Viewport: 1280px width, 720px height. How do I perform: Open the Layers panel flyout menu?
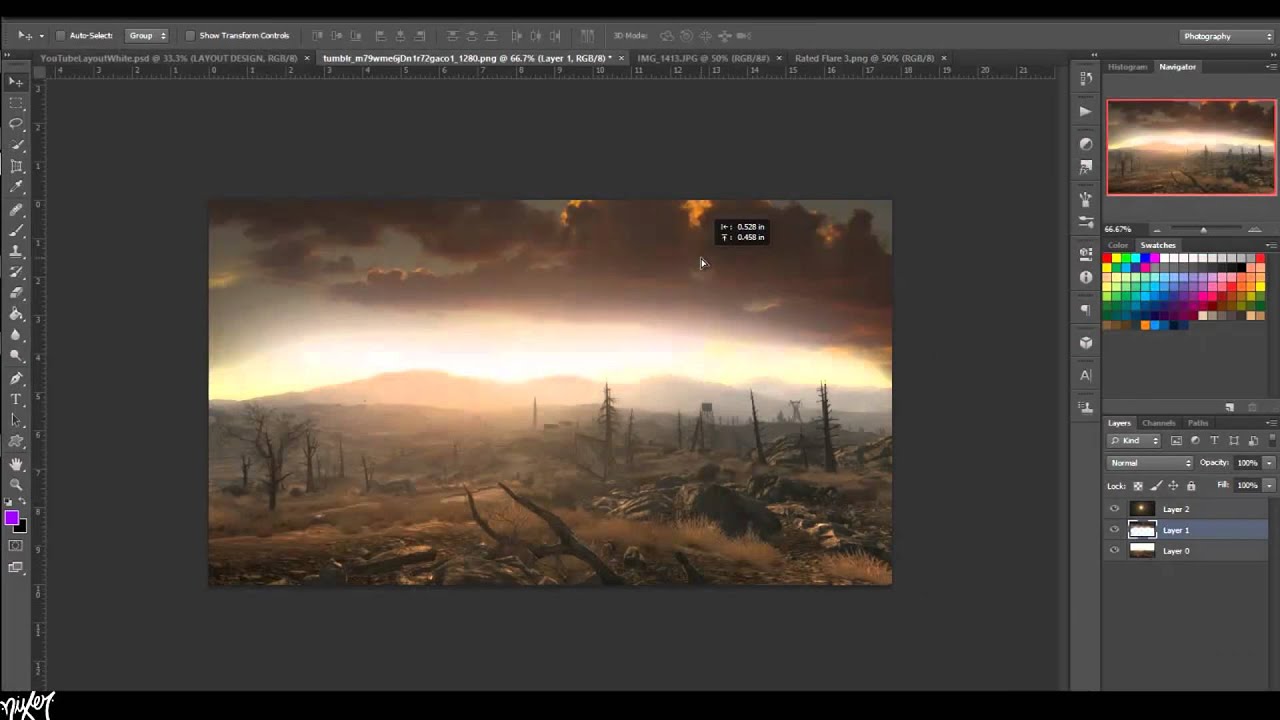click(x=1271, y=423)
